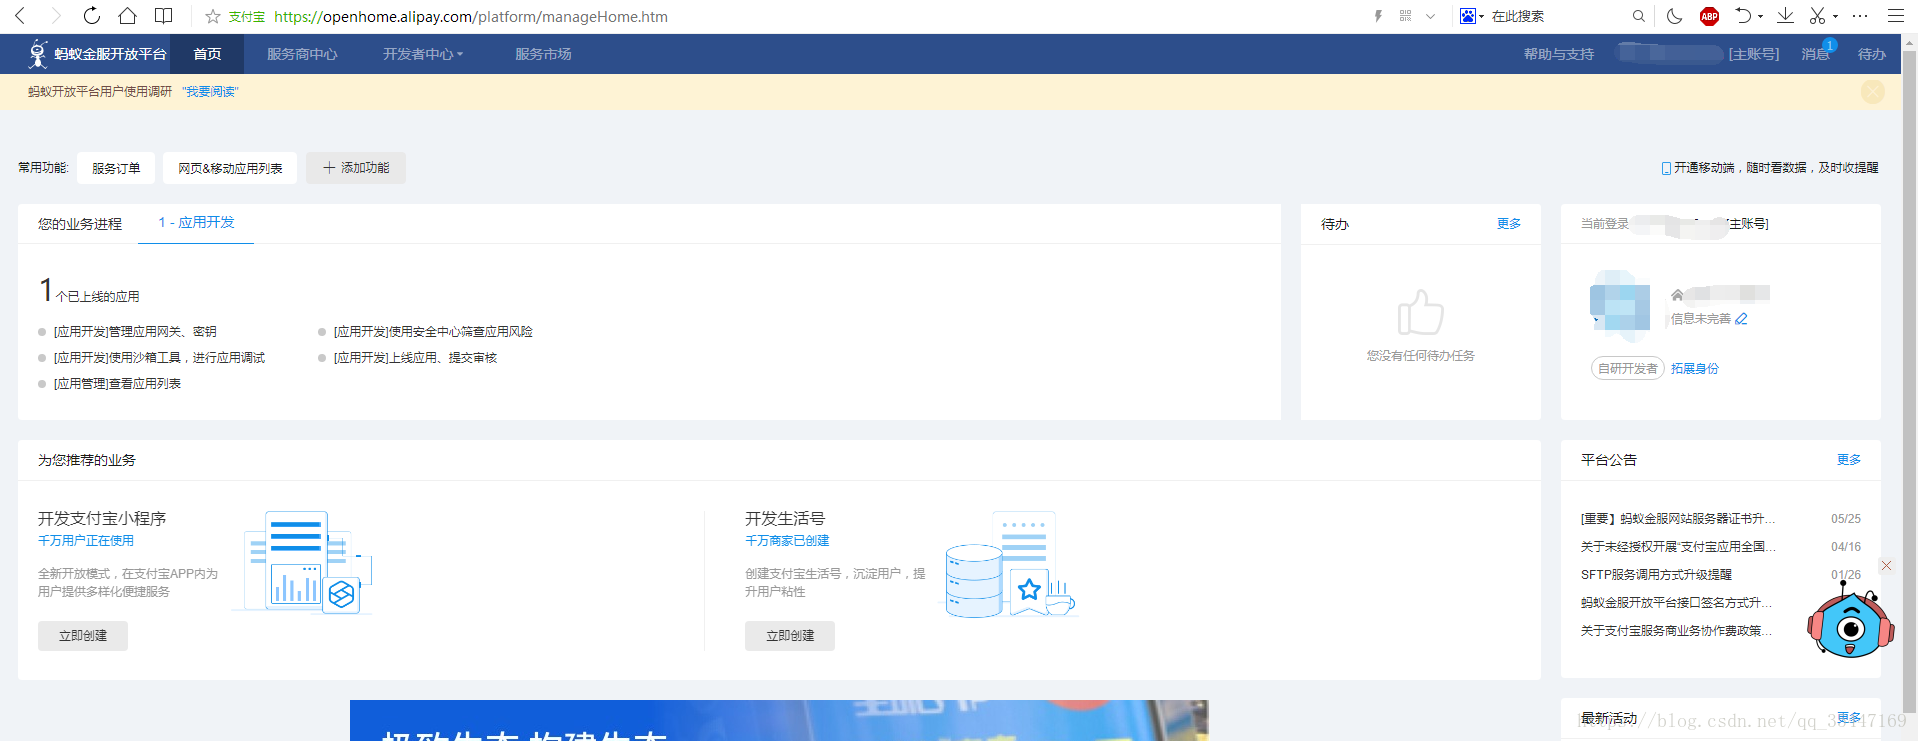The height and width of the screenshot is (741, 1918).
Task: Click the scissors screenshot tool icon
Action: click(x=1817, y=16)
